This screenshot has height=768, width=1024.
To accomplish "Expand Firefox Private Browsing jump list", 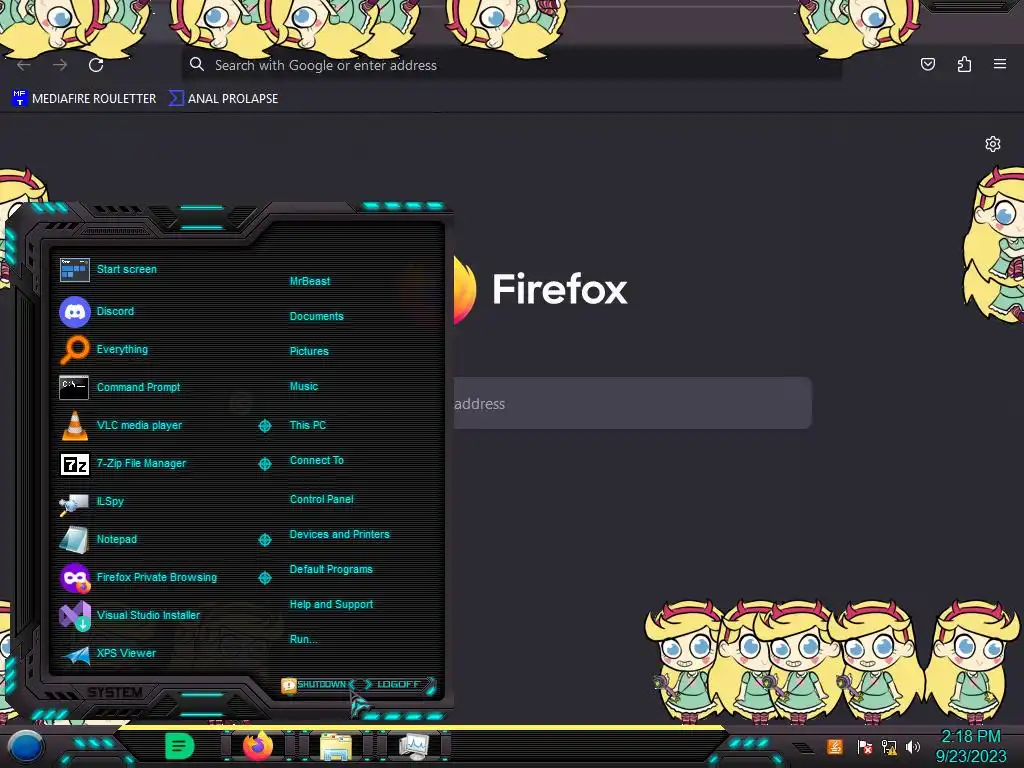I will click(264, 578).
